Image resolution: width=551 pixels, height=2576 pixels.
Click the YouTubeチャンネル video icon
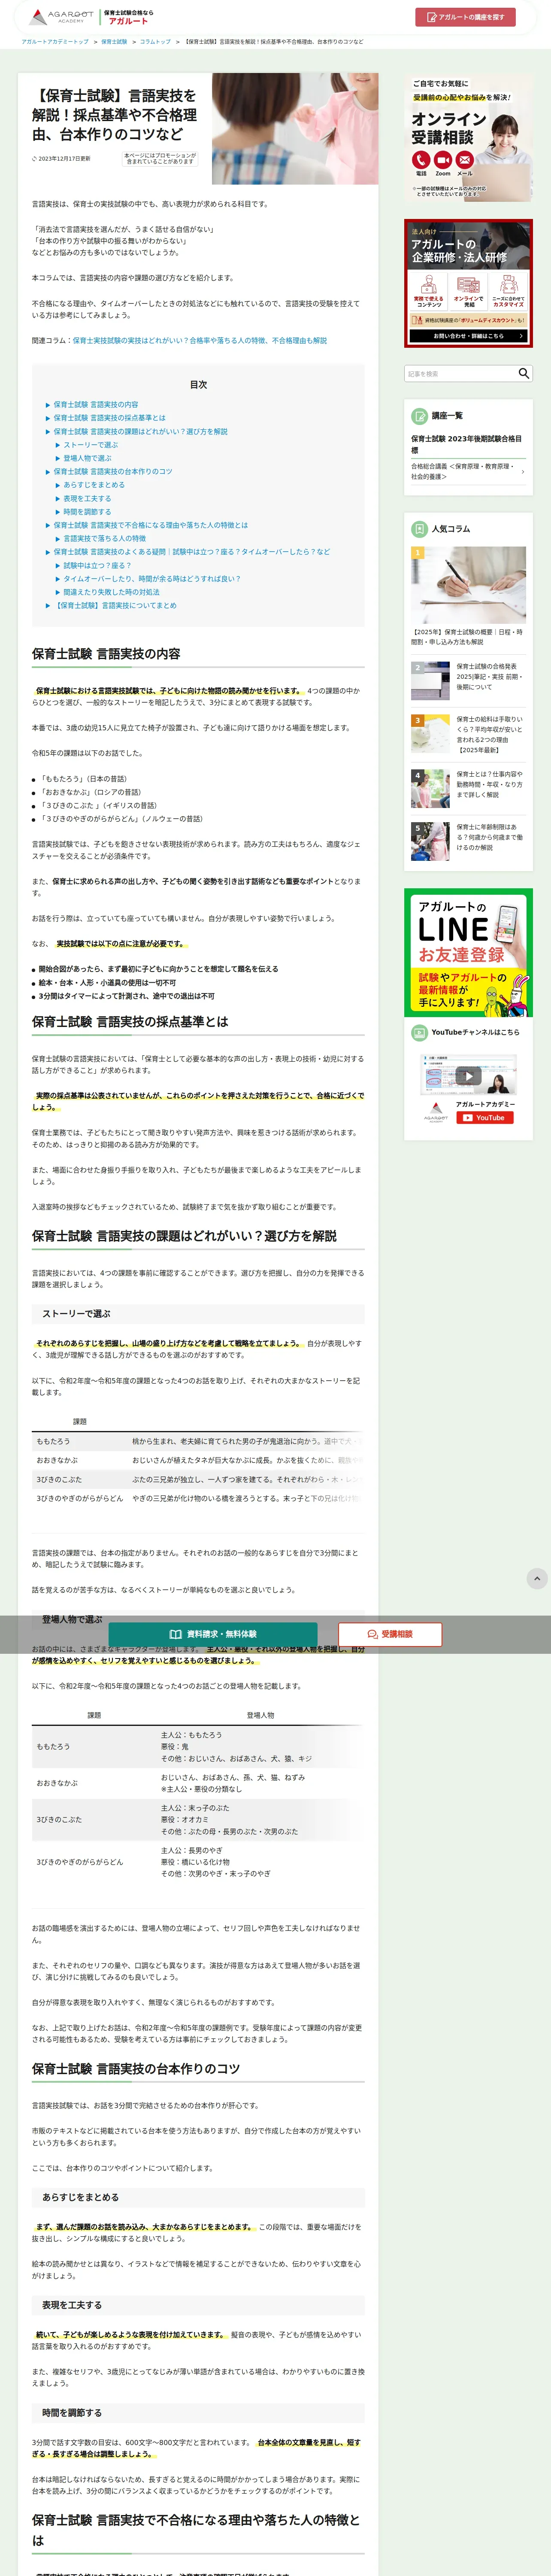pyautogui.click(x=420, y=1033)
